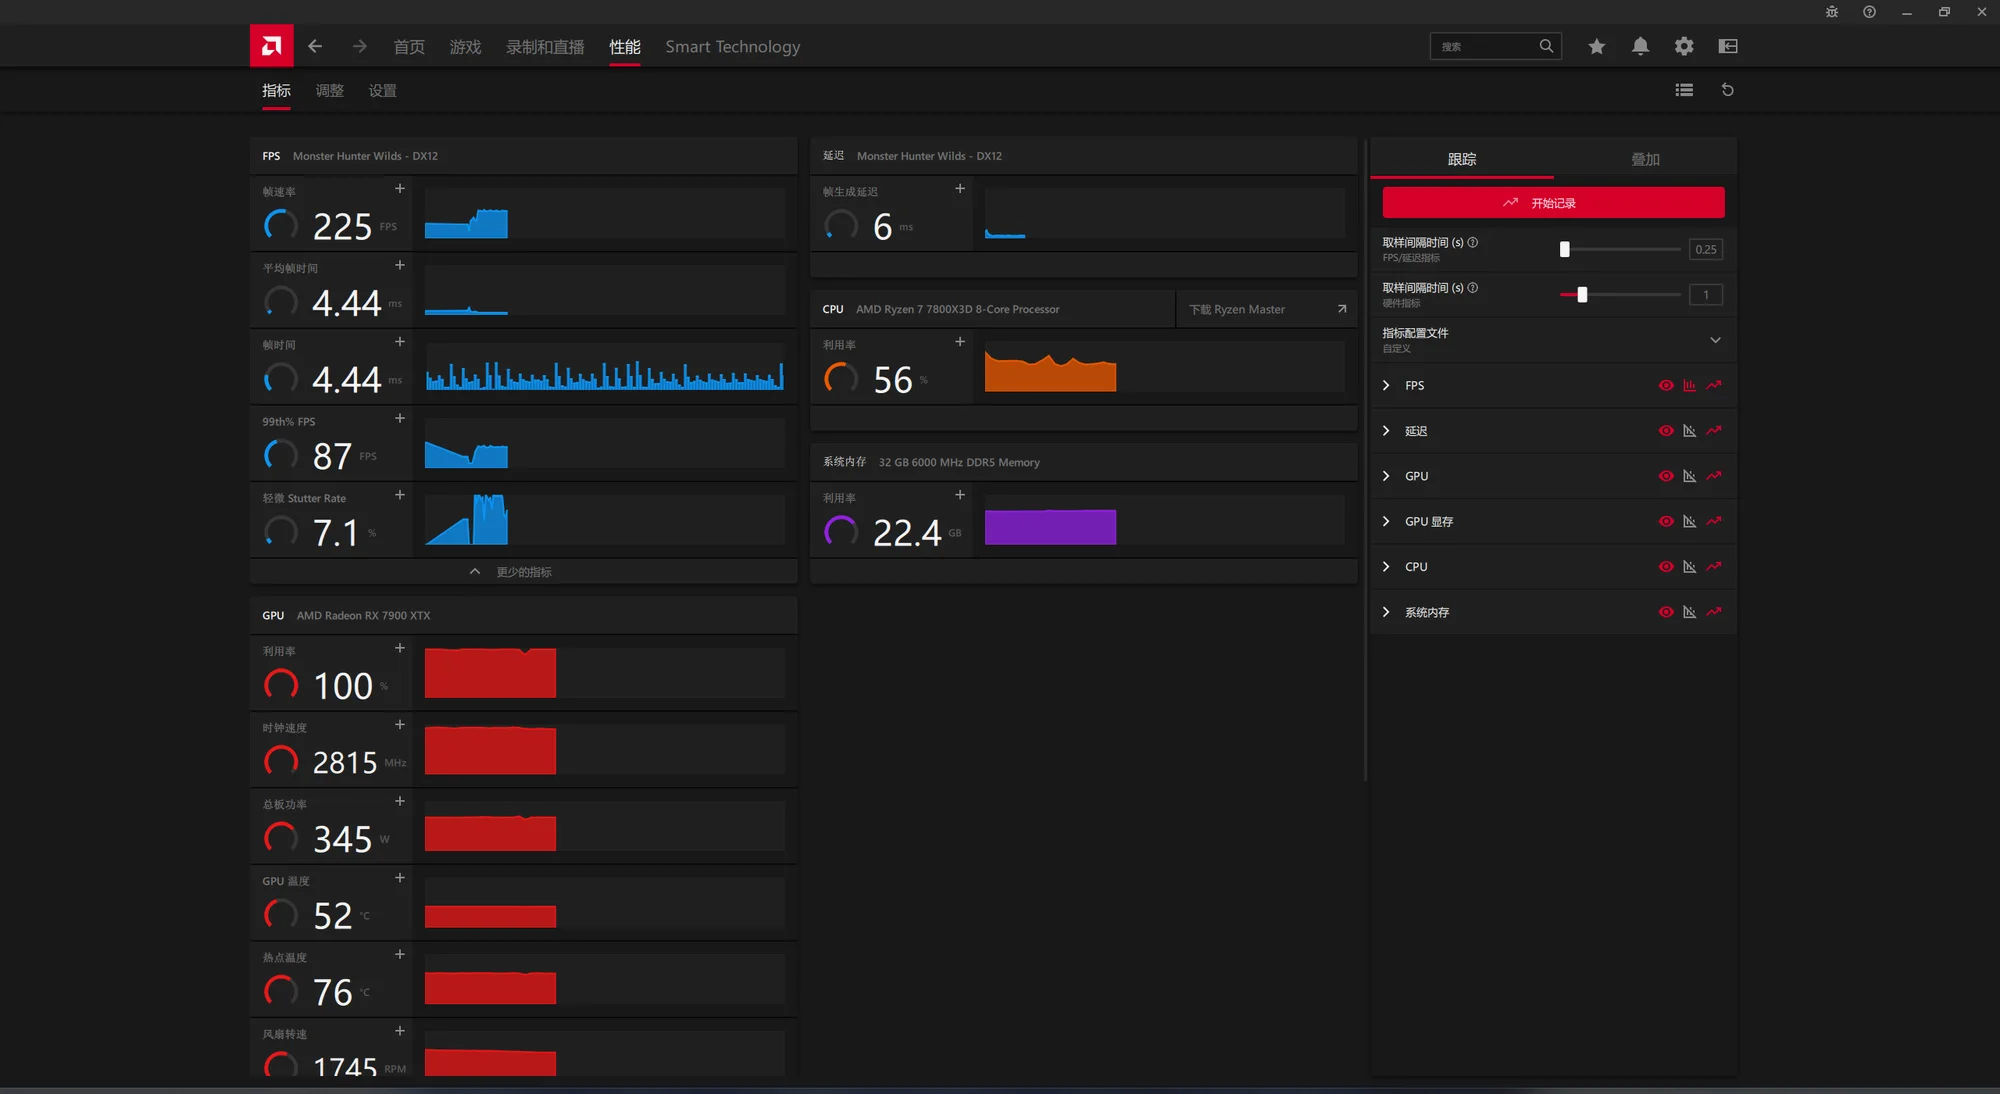Click the 延迟 row trend line icon

tap(1714, 431)
